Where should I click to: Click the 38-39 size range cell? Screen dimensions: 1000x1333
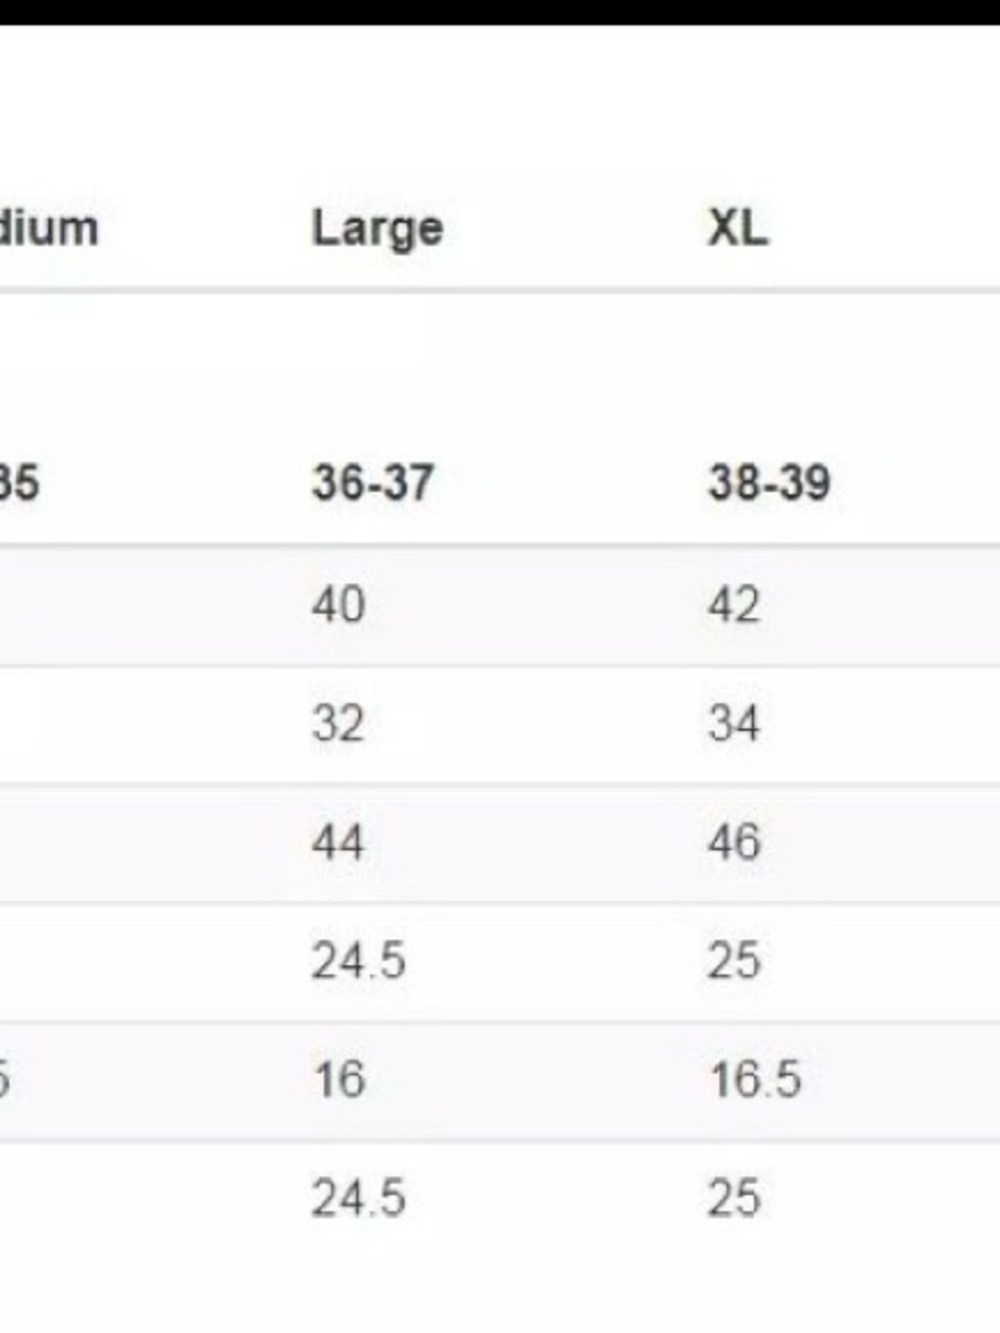[769, 484]
